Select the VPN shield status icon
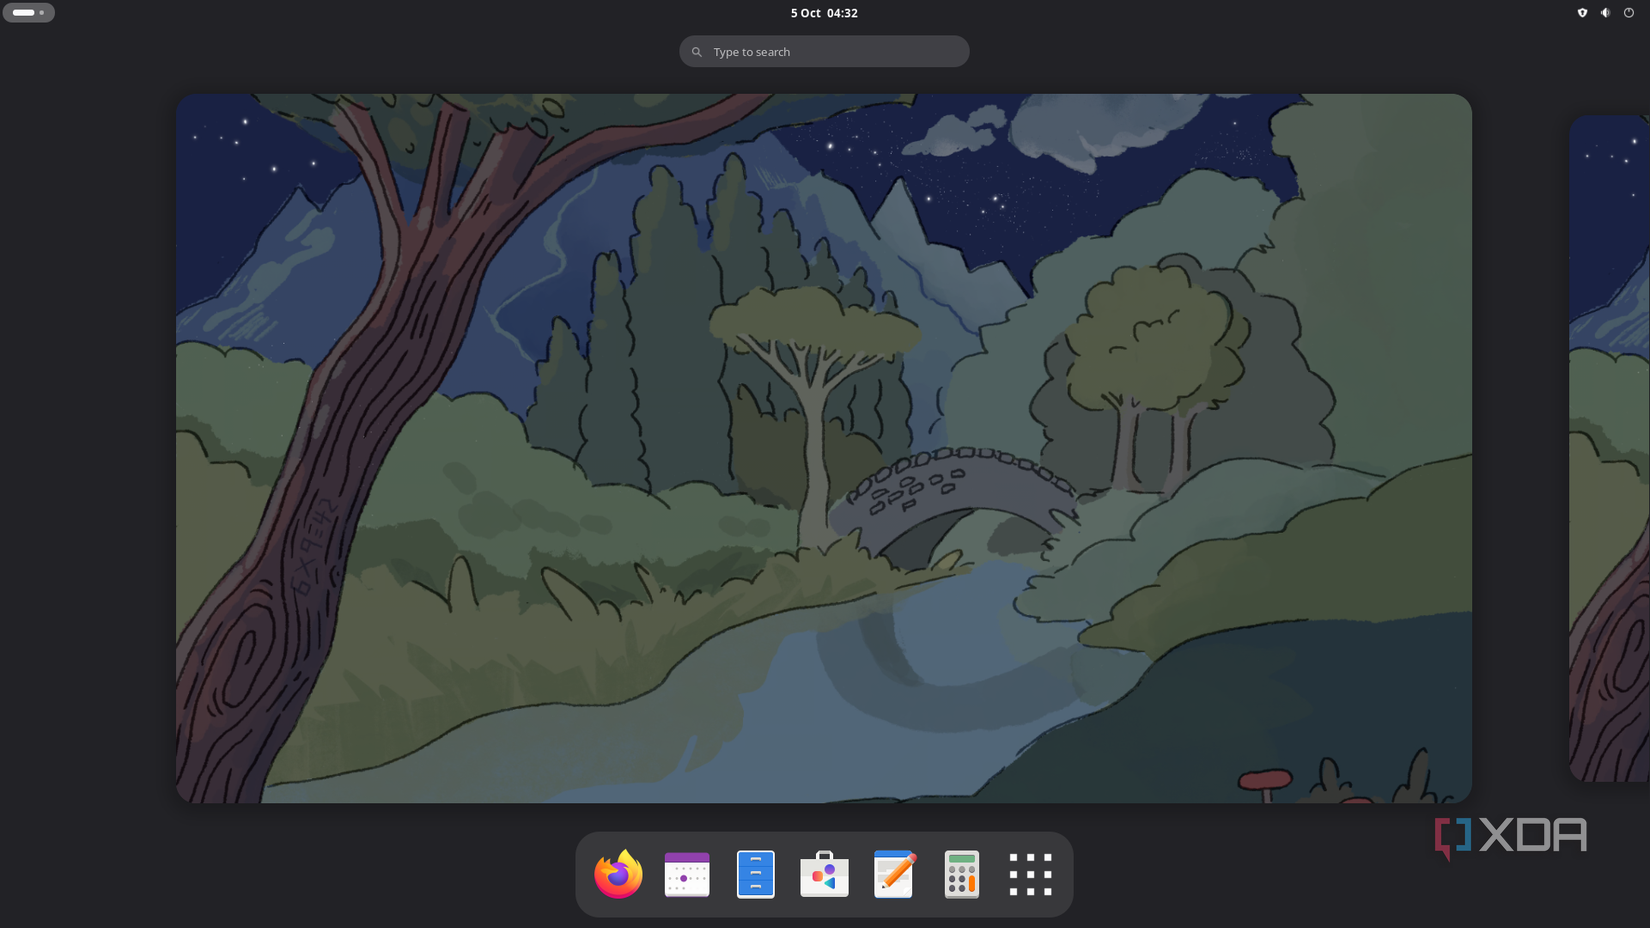 point(1582,12)
